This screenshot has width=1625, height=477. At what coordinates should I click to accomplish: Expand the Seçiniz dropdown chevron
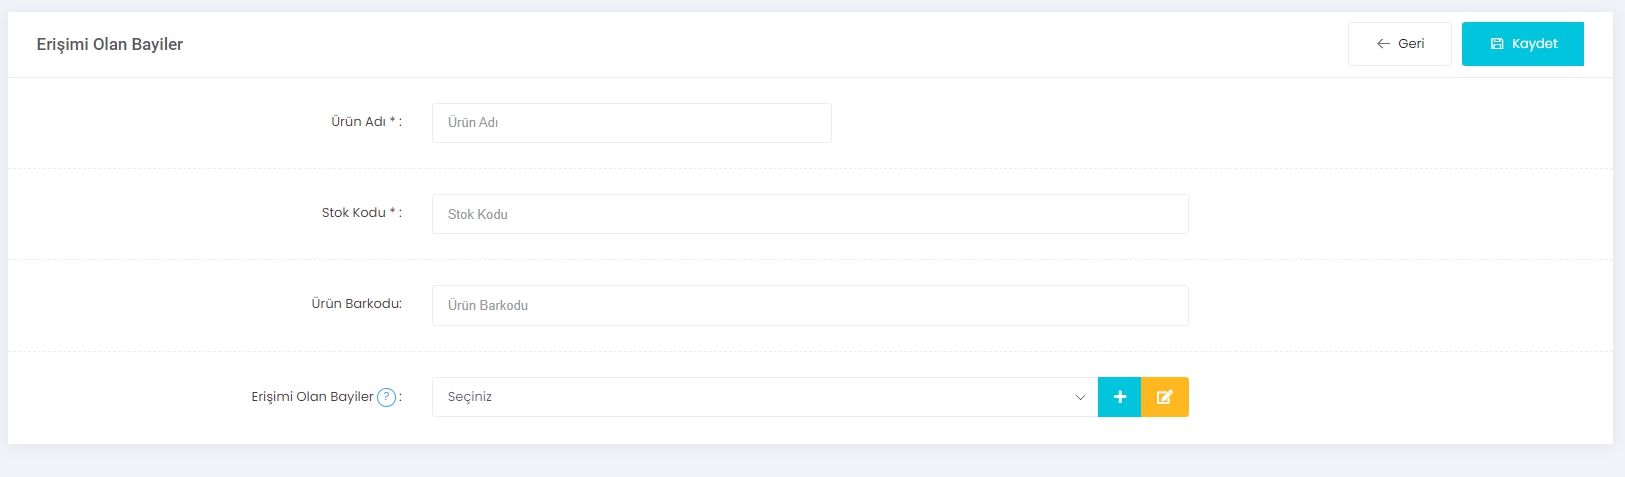(1080, 397)
